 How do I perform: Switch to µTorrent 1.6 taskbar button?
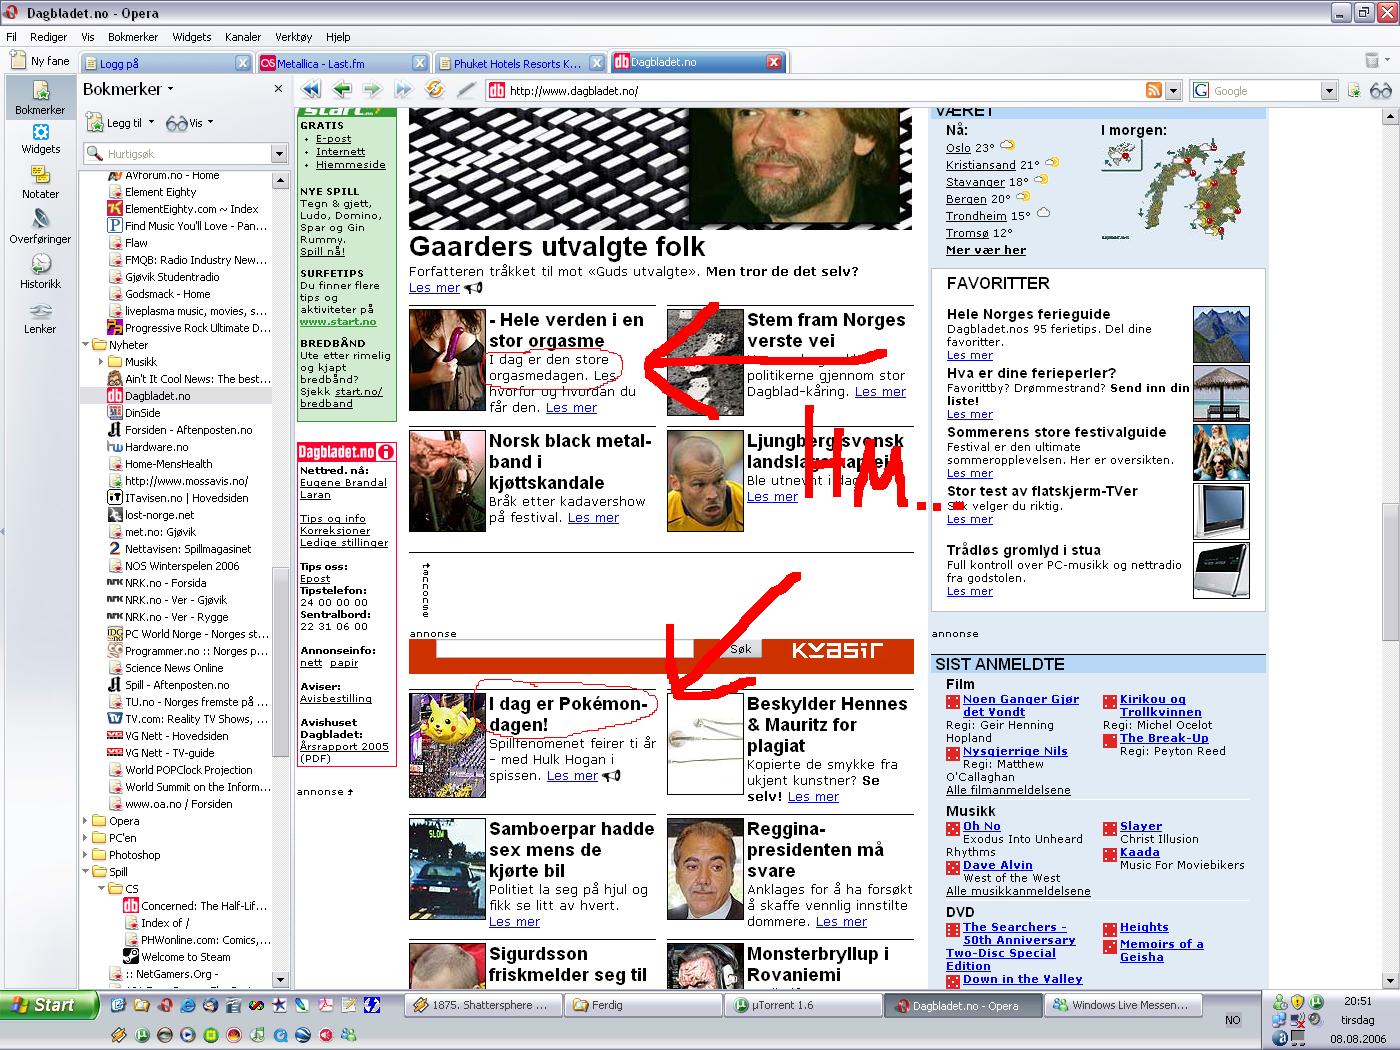point(804,1005)
